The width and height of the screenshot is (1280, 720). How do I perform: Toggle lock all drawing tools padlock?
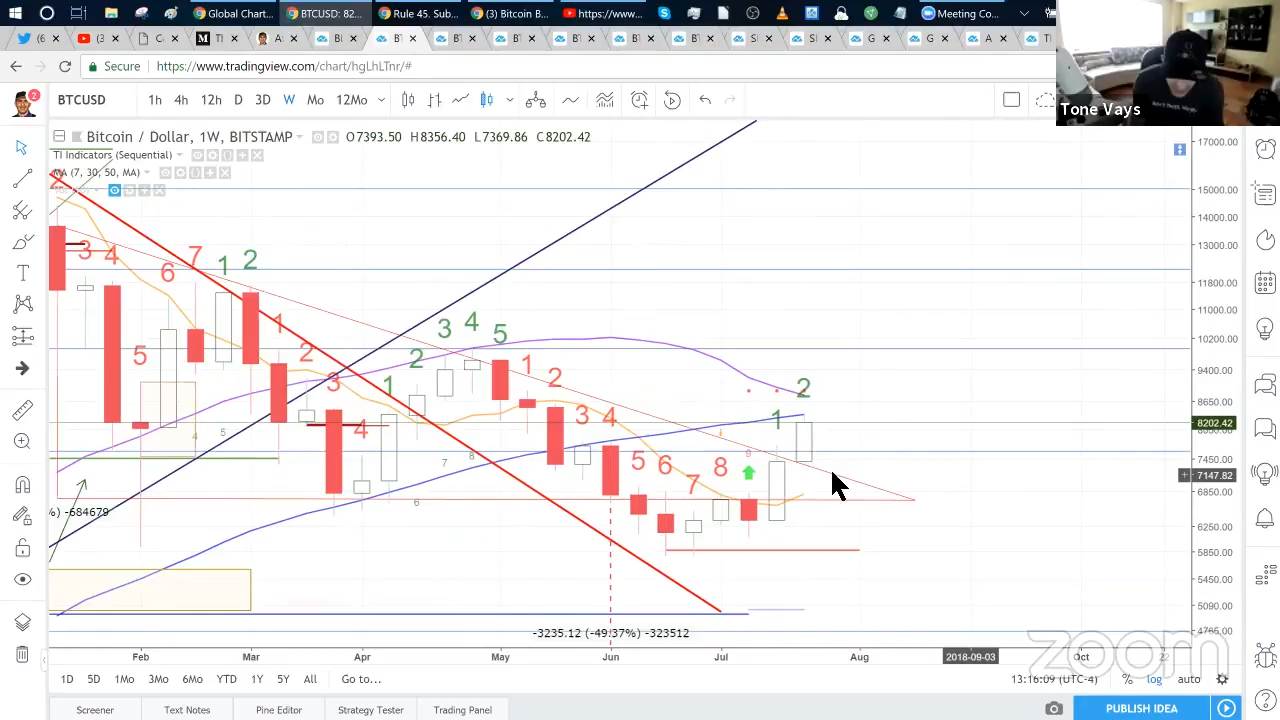tap(22, 548)
